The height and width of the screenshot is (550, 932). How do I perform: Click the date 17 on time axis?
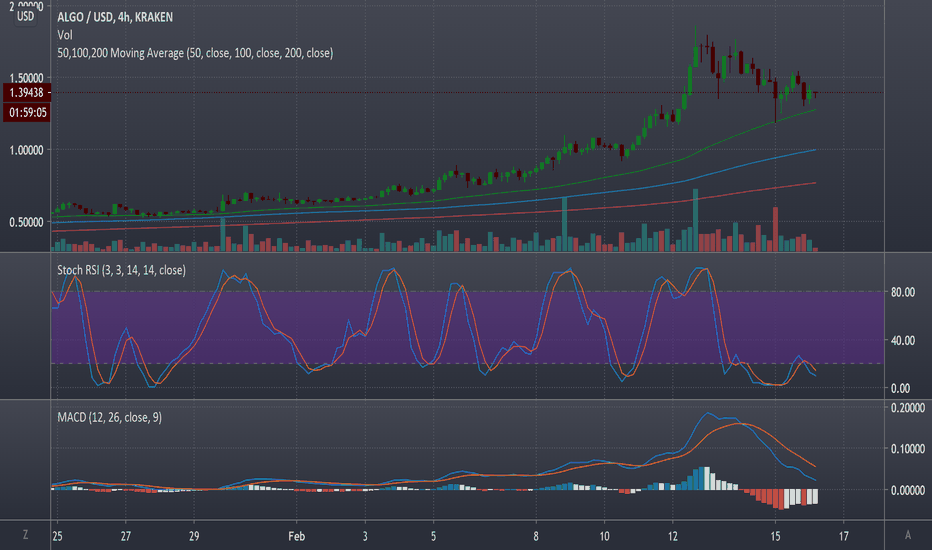tap(843, 536)
